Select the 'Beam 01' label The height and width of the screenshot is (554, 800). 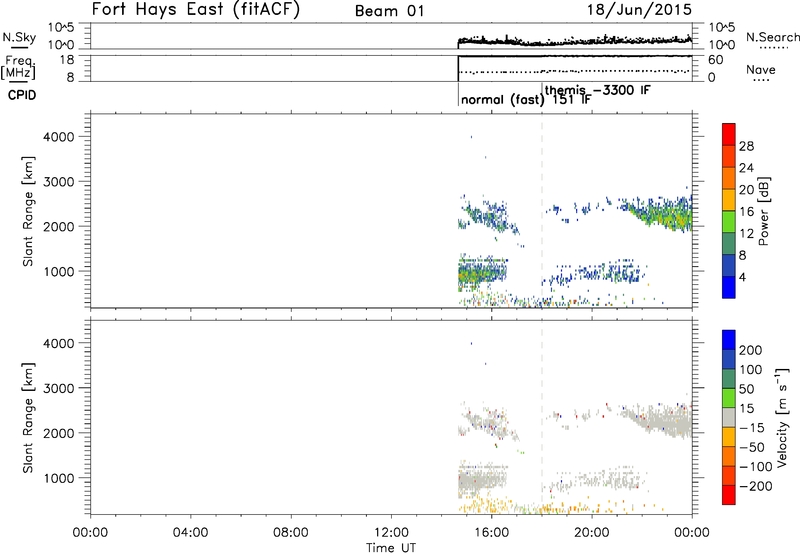(x=389, y=11)
